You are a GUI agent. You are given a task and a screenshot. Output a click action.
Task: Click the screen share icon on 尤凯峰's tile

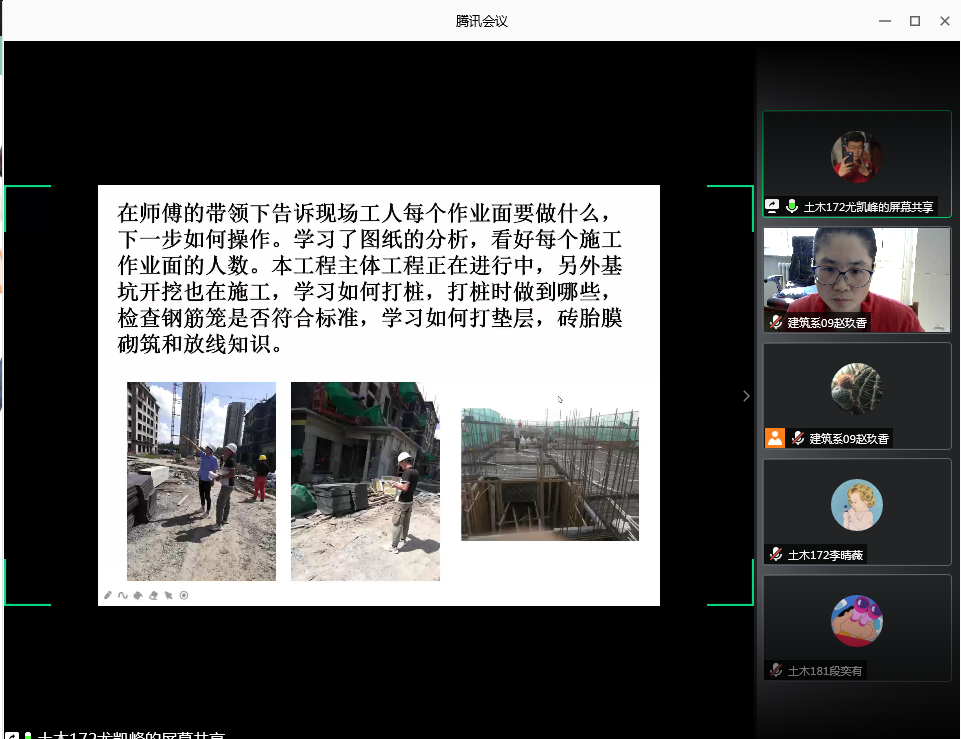click(x=773, y=207)
